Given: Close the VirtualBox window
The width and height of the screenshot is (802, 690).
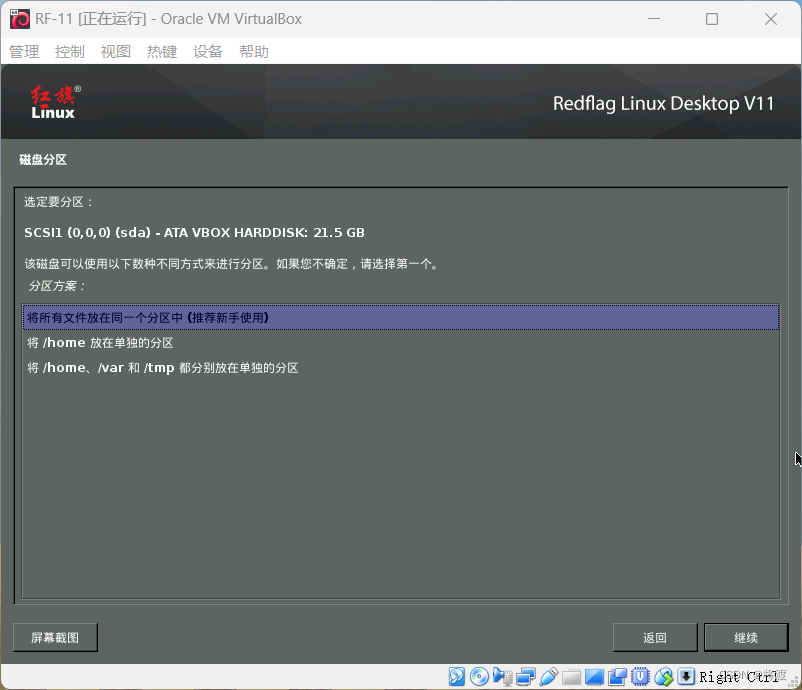Looking at the screenshot, I should pyautogui.click(x=771, y=19).
